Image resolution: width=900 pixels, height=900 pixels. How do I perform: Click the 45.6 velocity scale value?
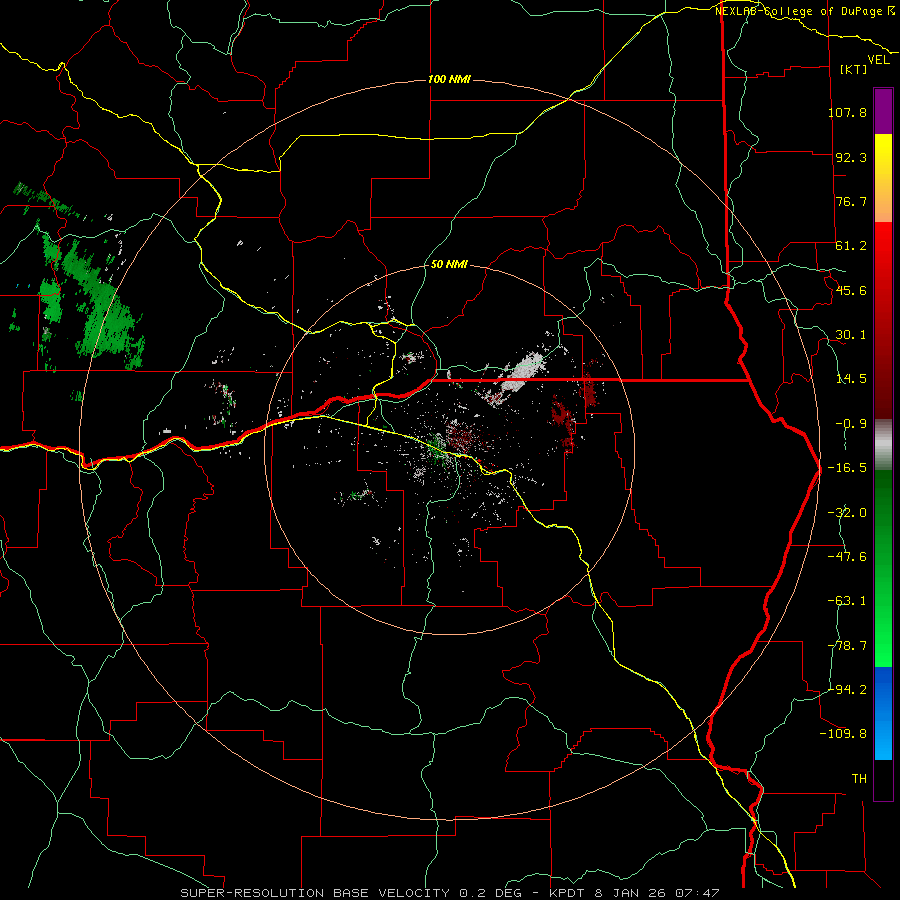851,290
